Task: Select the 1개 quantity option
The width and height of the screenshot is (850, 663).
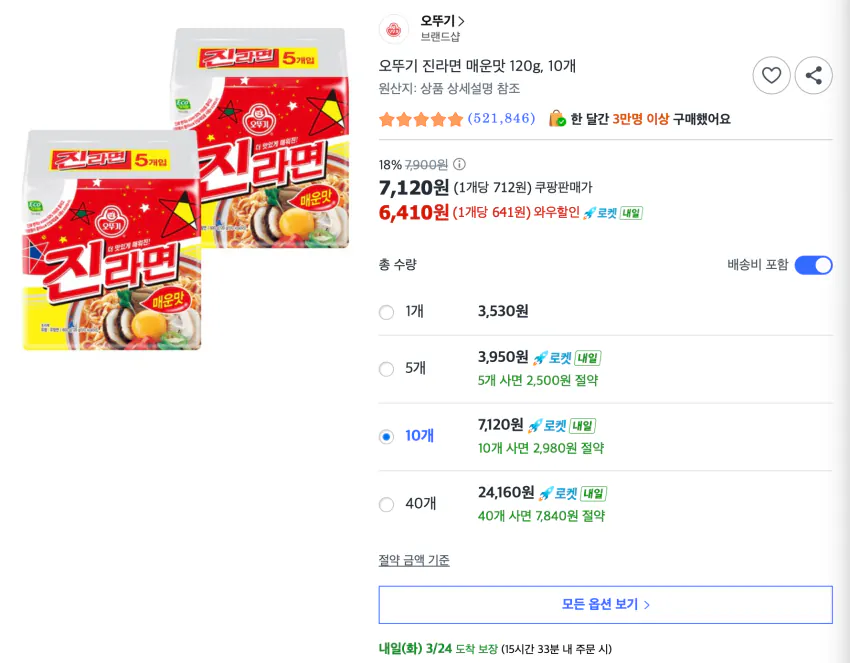Action: pos(386,312)
